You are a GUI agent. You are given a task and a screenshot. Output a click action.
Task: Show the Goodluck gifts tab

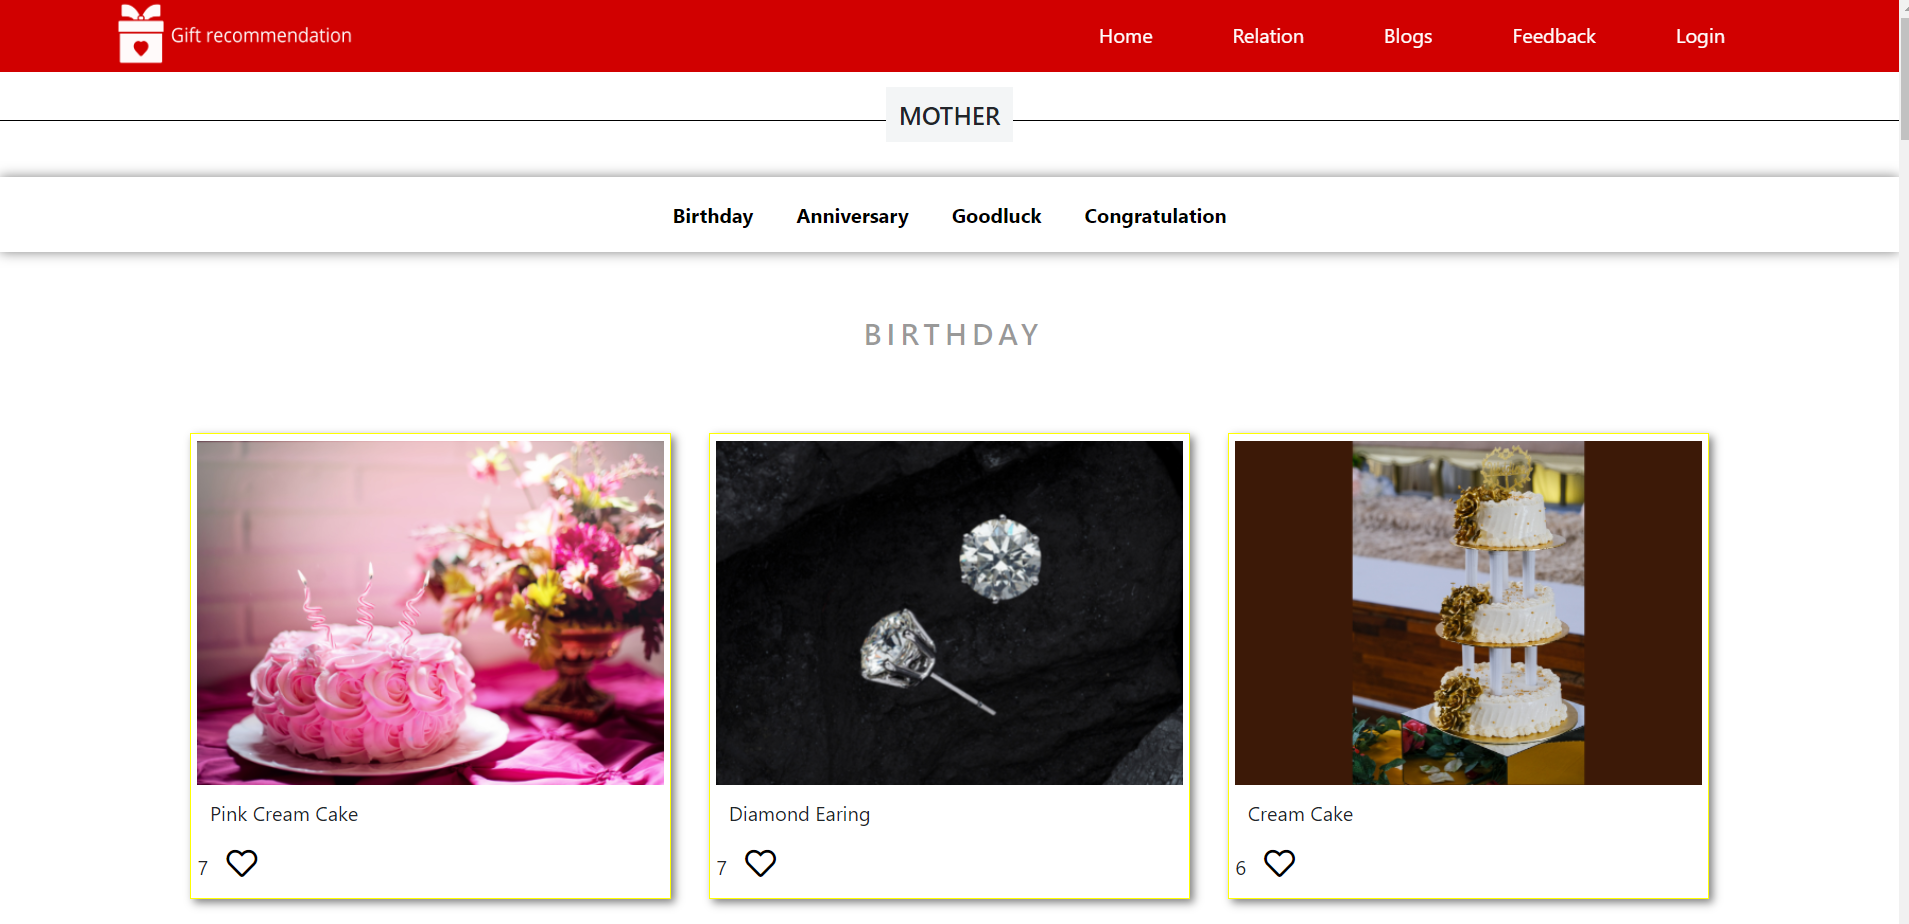pos(997,216)
